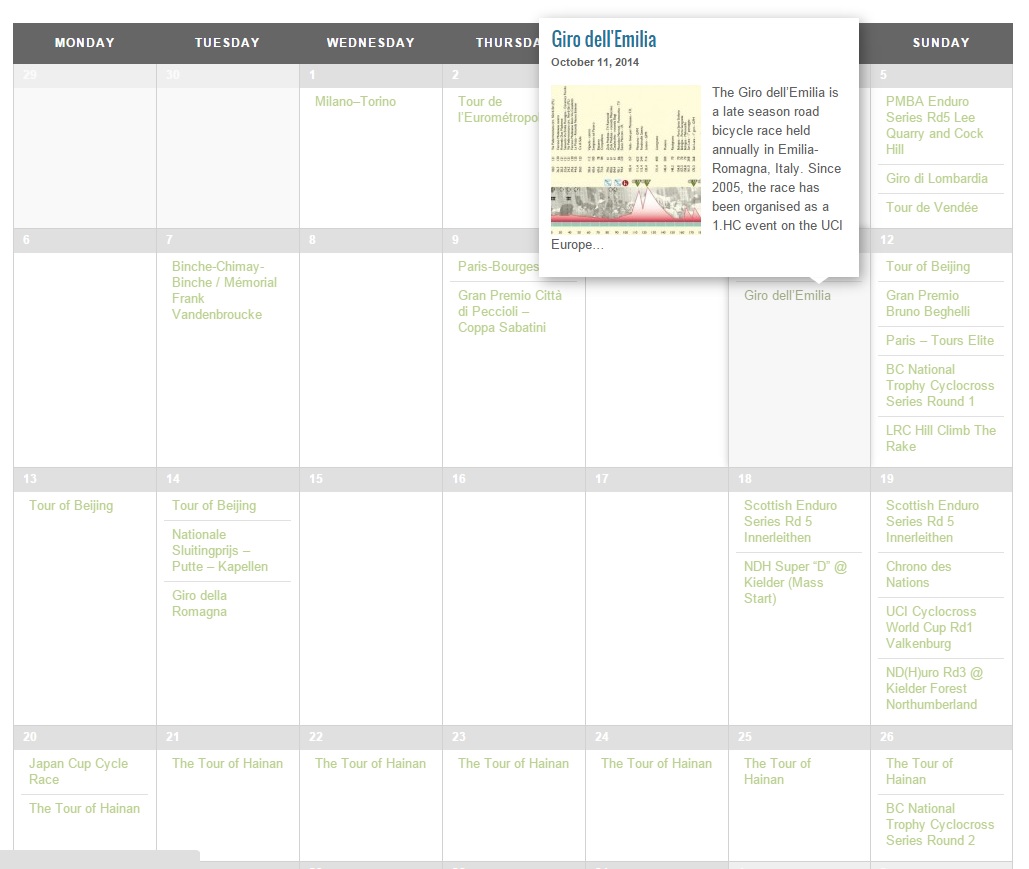
Task: Open the Chrono des Nations event
Action: (918, 574)
